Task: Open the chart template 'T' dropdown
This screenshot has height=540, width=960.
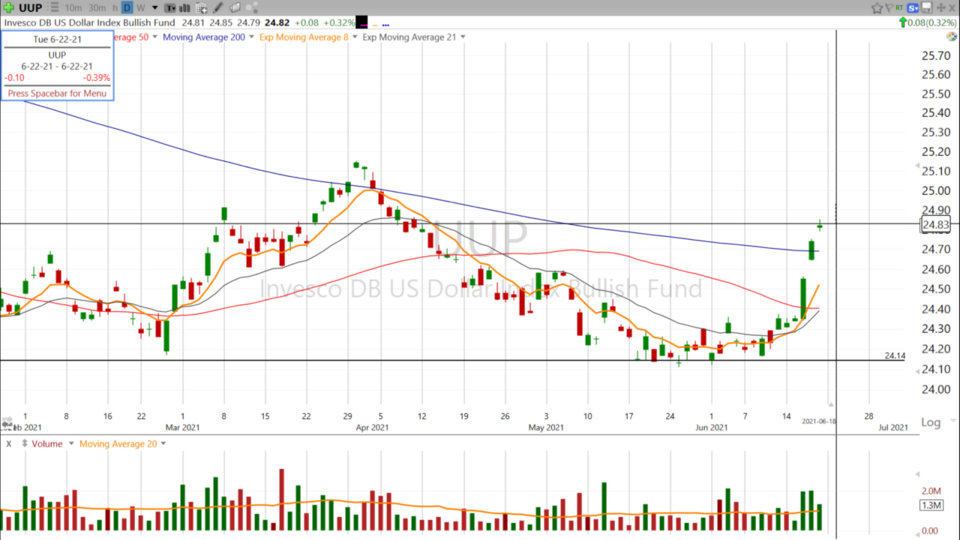Action: tap(170, 8)
